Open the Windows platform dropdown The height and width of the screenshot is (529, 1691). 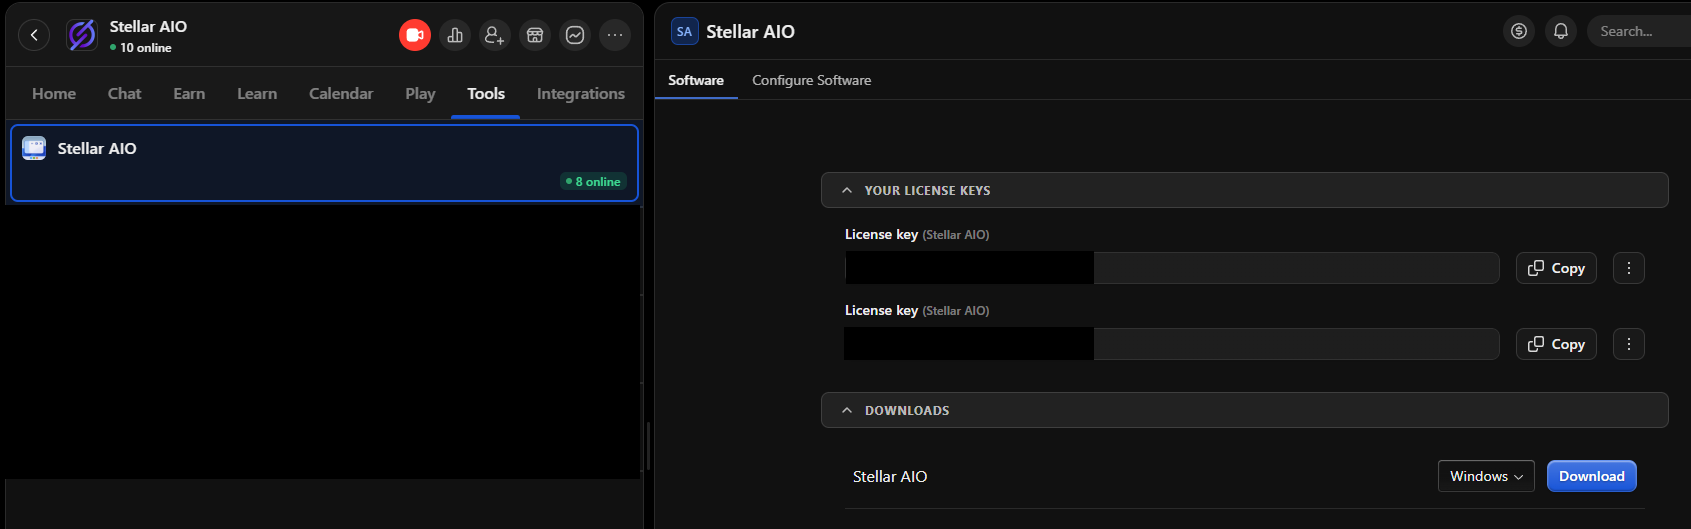[x=1486, y=476]
